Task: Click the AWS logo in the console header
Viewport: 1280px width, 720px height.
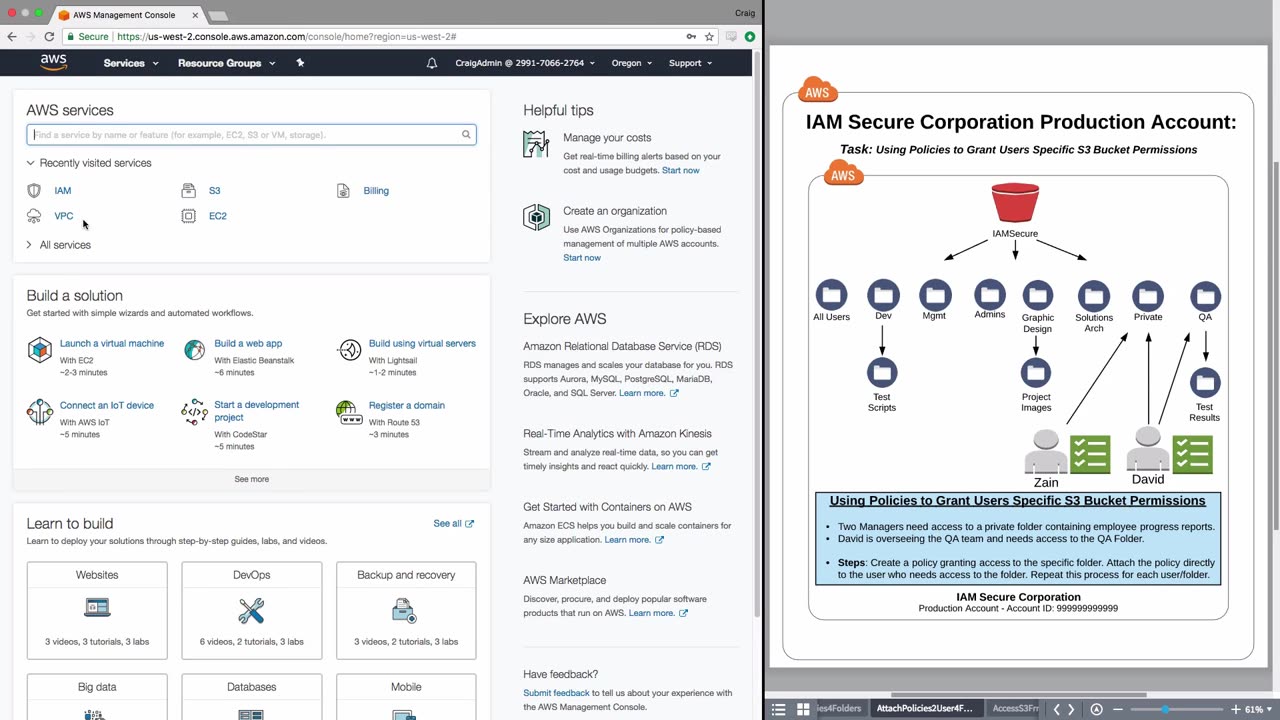Action: (x=54, y=63)
